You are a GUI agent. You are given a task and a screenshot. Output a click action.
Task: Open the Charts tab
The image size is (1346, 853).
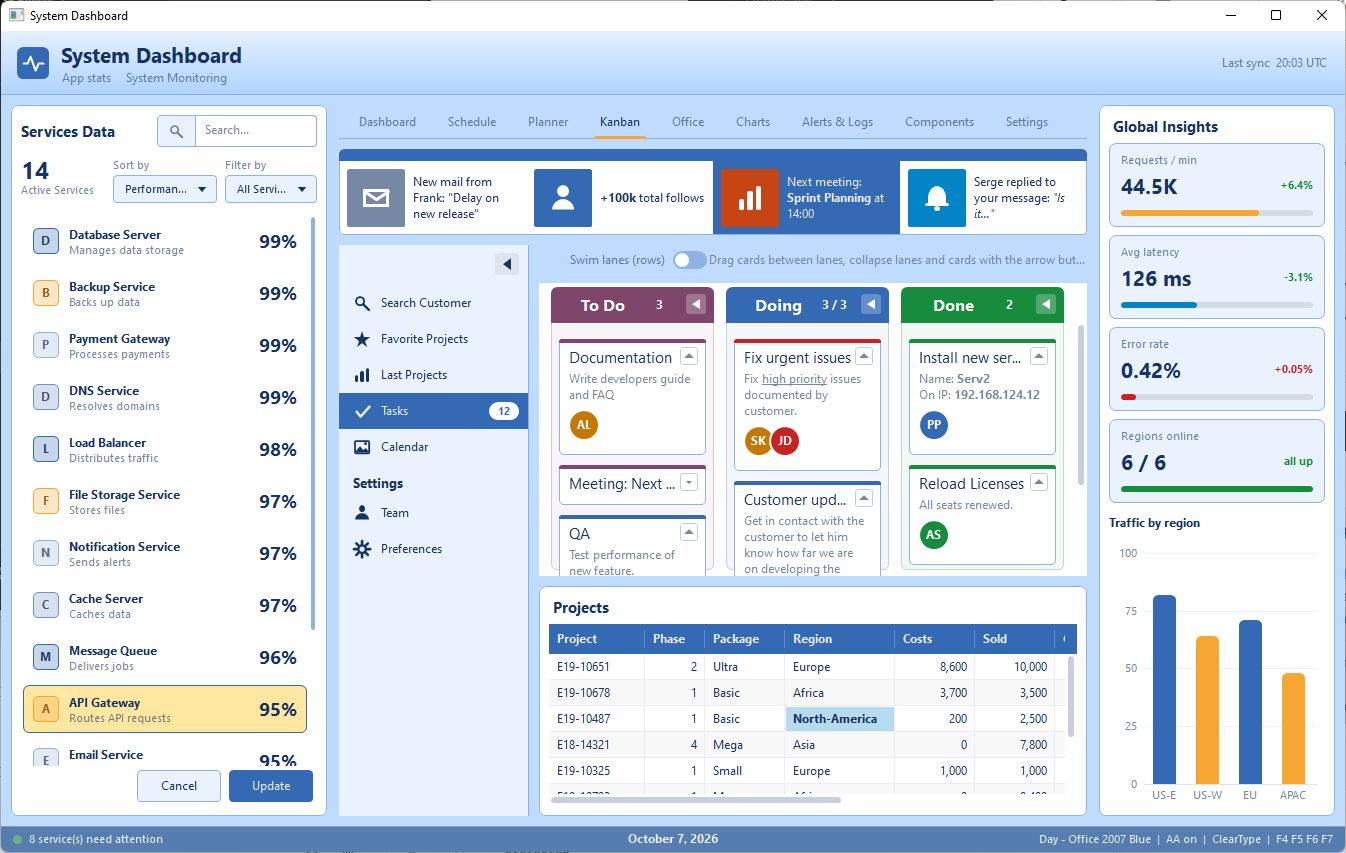[x=753, y=122]
